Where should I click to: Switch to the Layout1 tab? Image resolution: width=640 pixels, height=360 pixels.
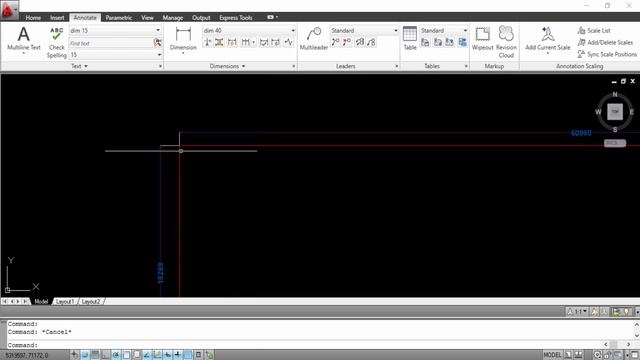pyautogui.click(x=64, y=302)
